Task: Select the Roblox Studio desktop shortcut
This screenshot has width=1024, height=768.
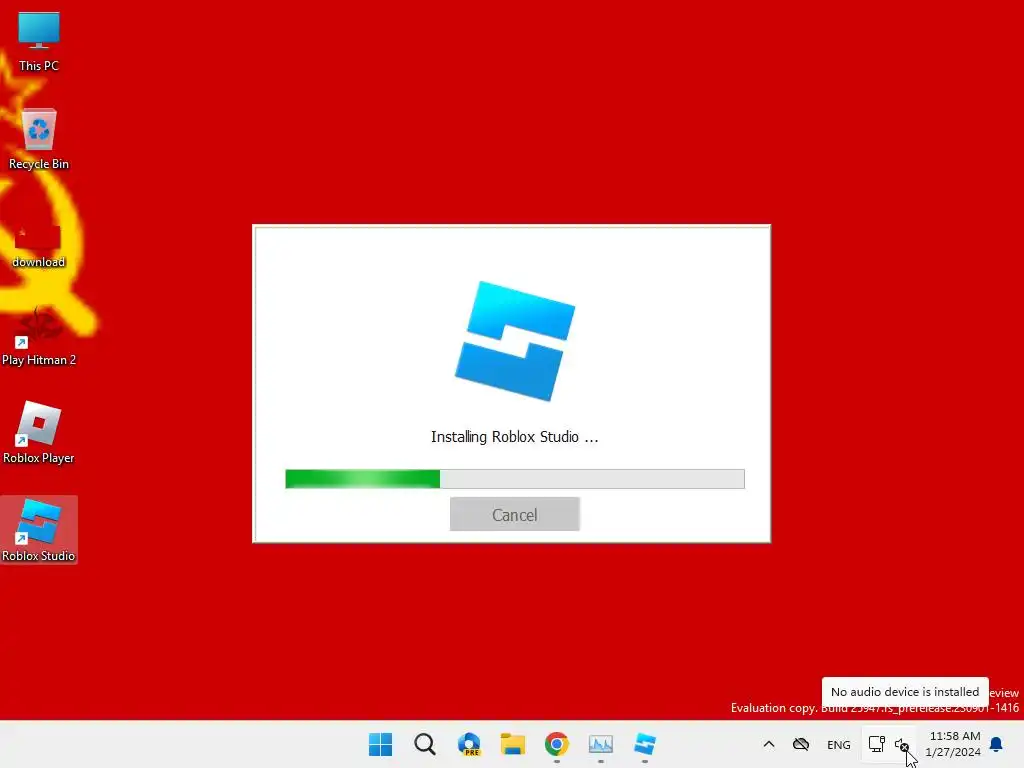Action: 39,530
